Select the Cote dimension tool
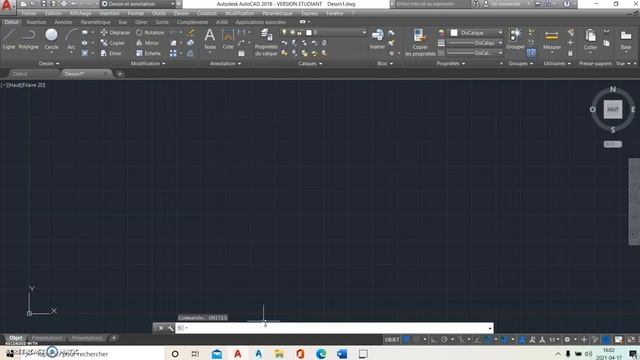 (228, 39)
